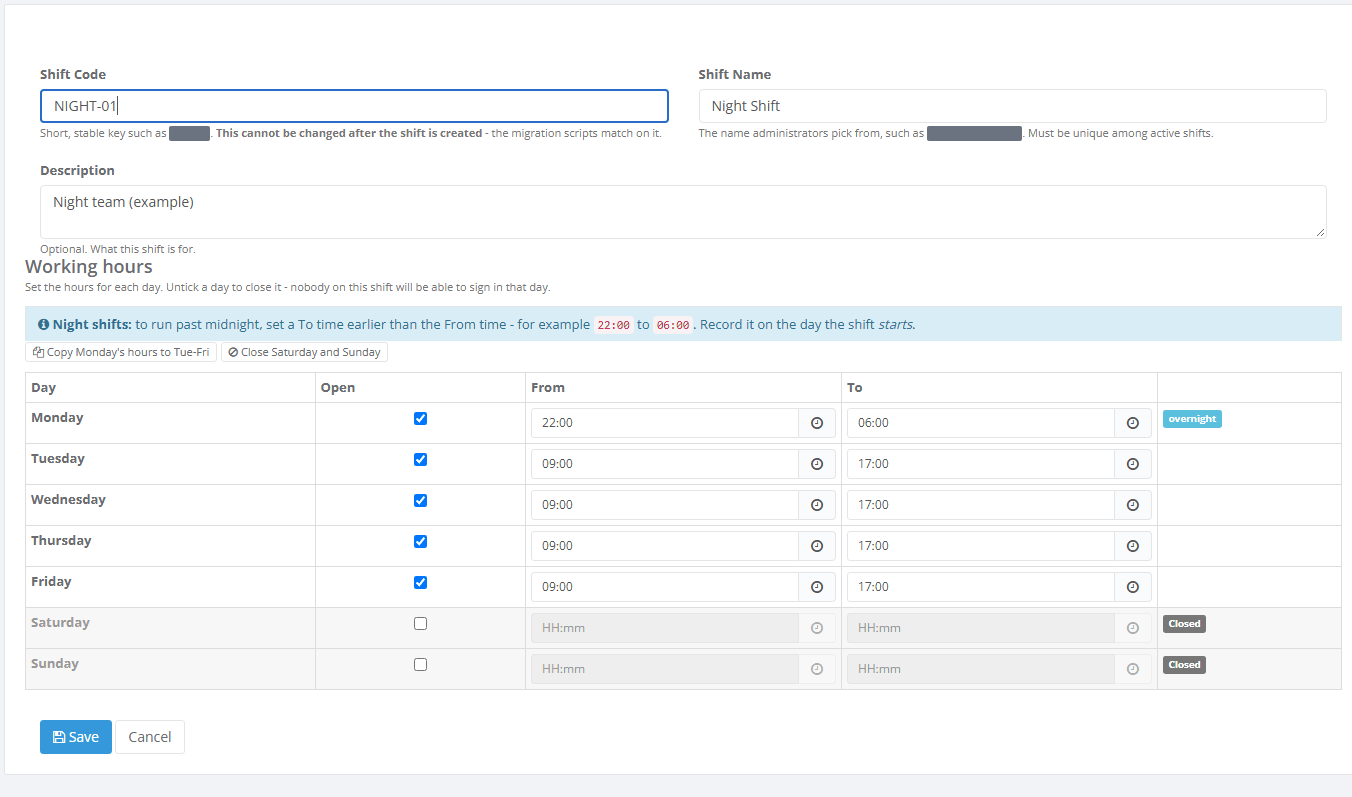Click the Closed badge on Sunday row

(x=1184, y=664)
